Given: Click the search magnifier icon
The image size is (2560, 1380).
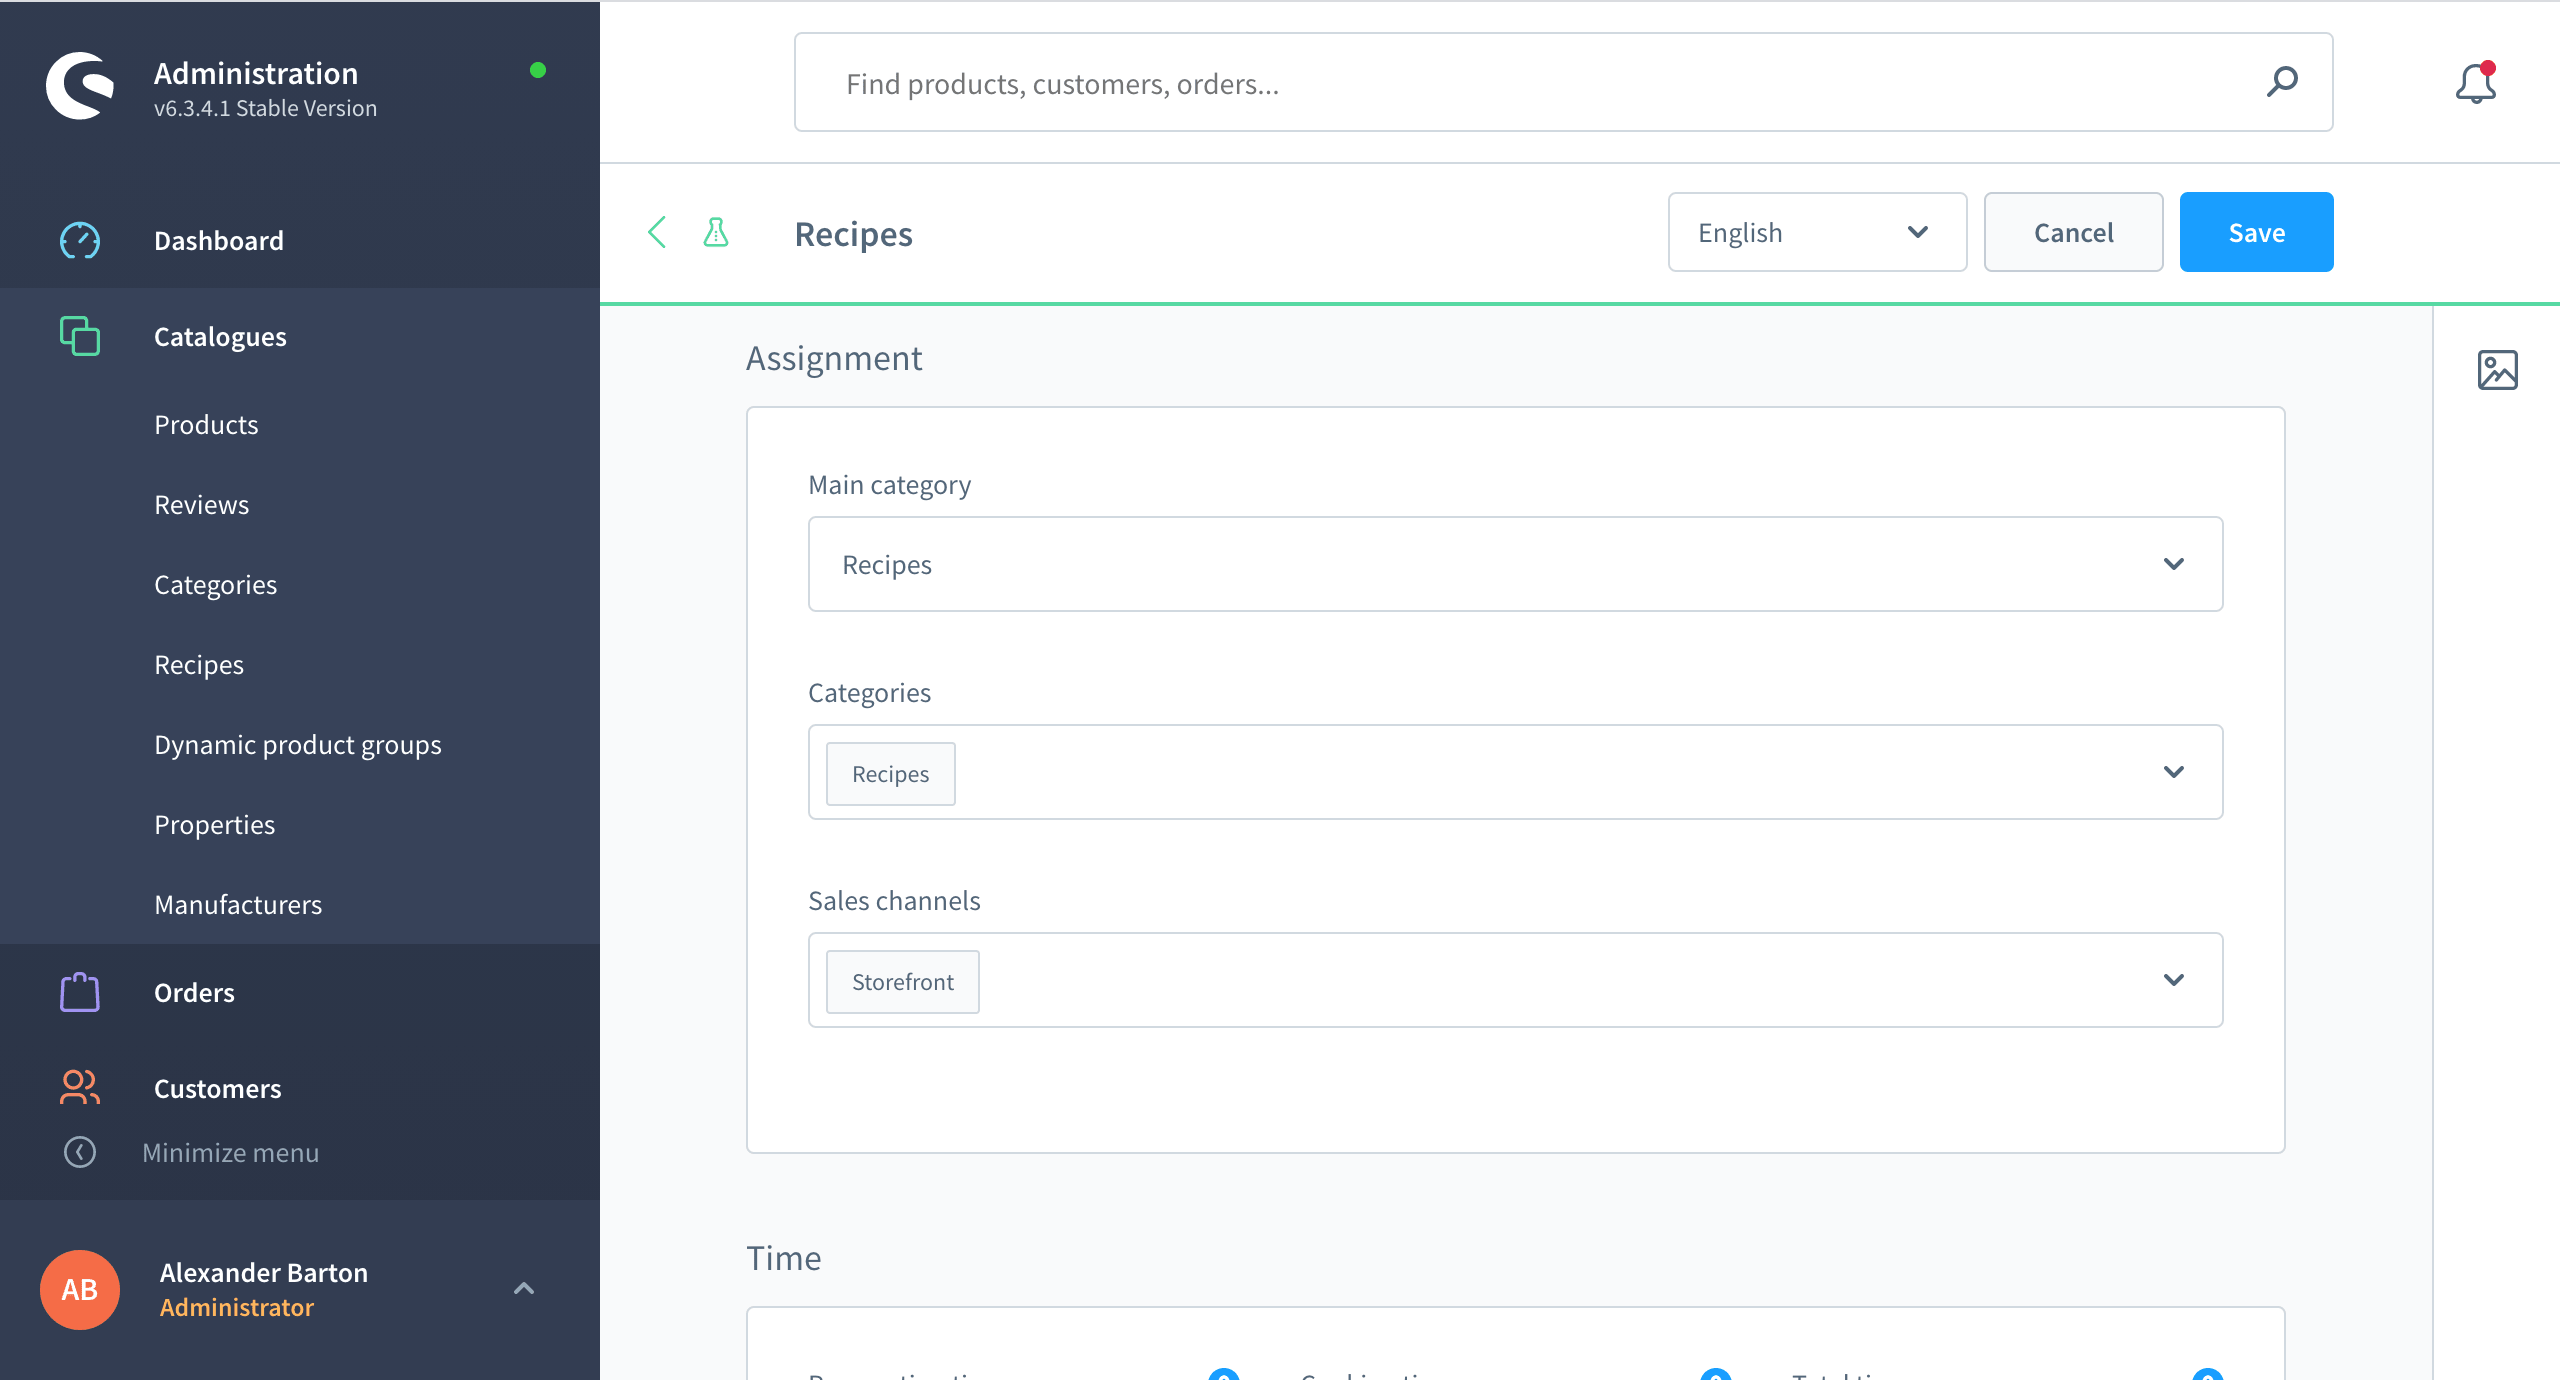Looking at the screenshot, I should point(2282,82).
